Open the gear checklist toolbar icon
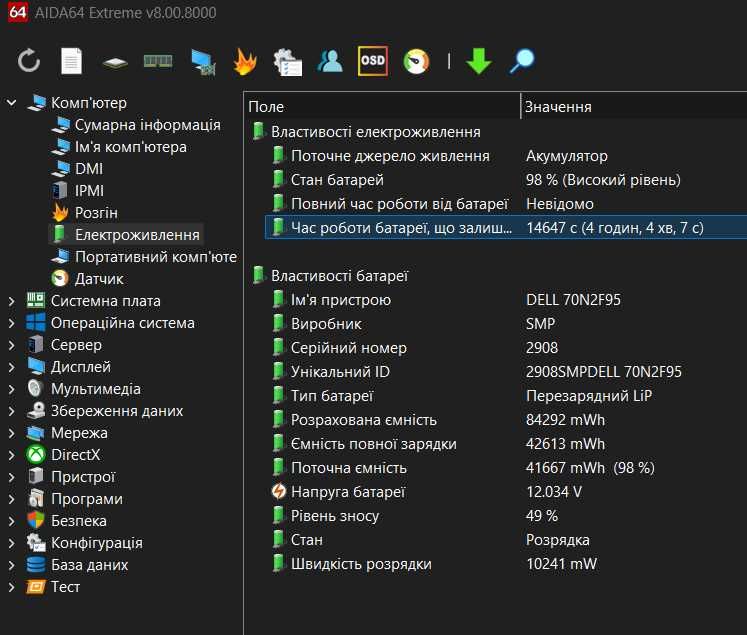This screenshot has width=747, height=635. pos(288,62)
